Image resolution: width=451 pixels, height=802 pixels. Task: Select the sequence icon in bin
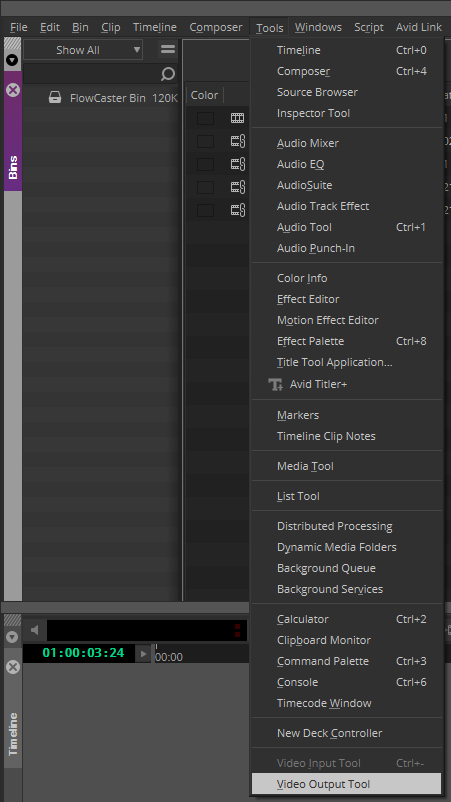(x=238, y=118)
